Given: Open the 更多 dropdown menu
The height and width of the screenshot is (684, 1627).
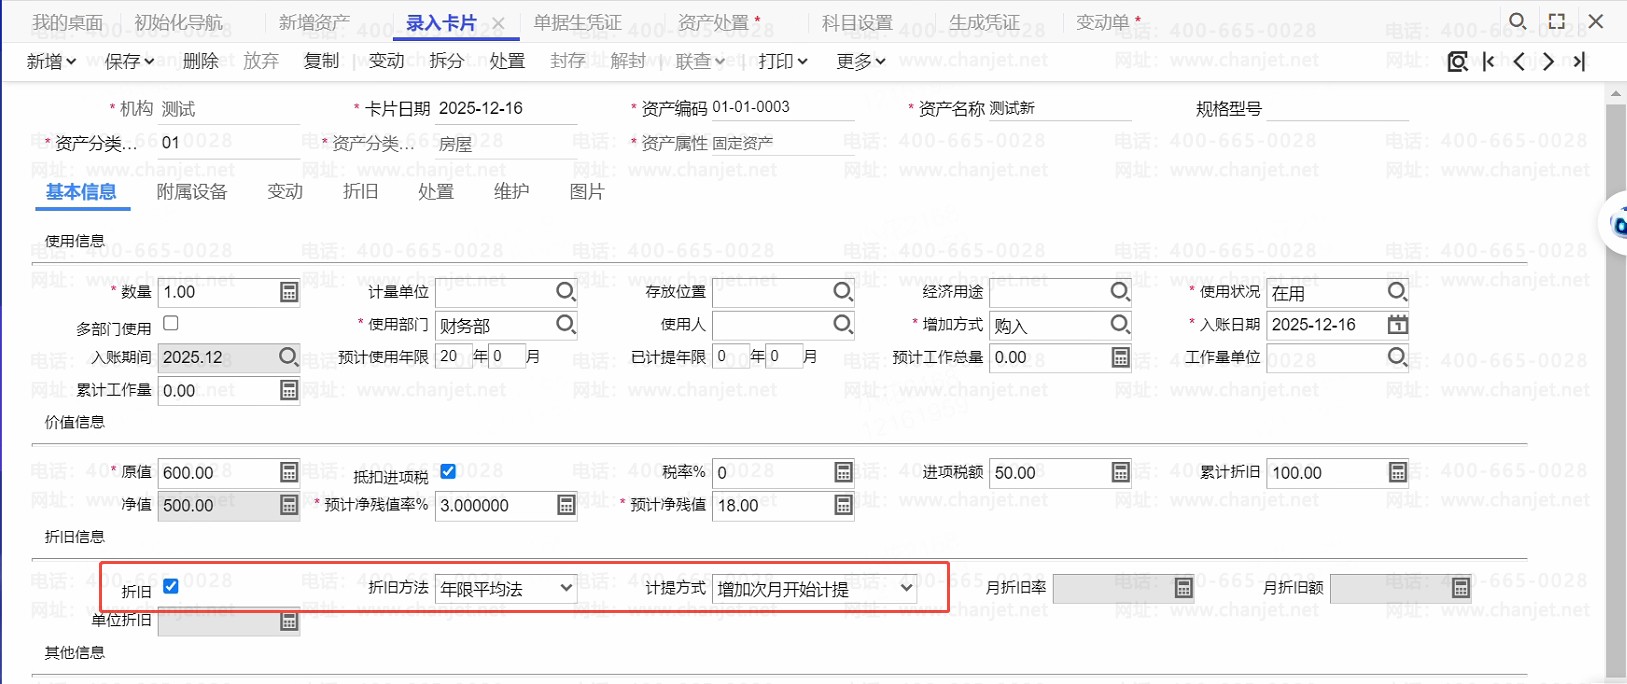Looking at the screenshot, I should 861,62.
